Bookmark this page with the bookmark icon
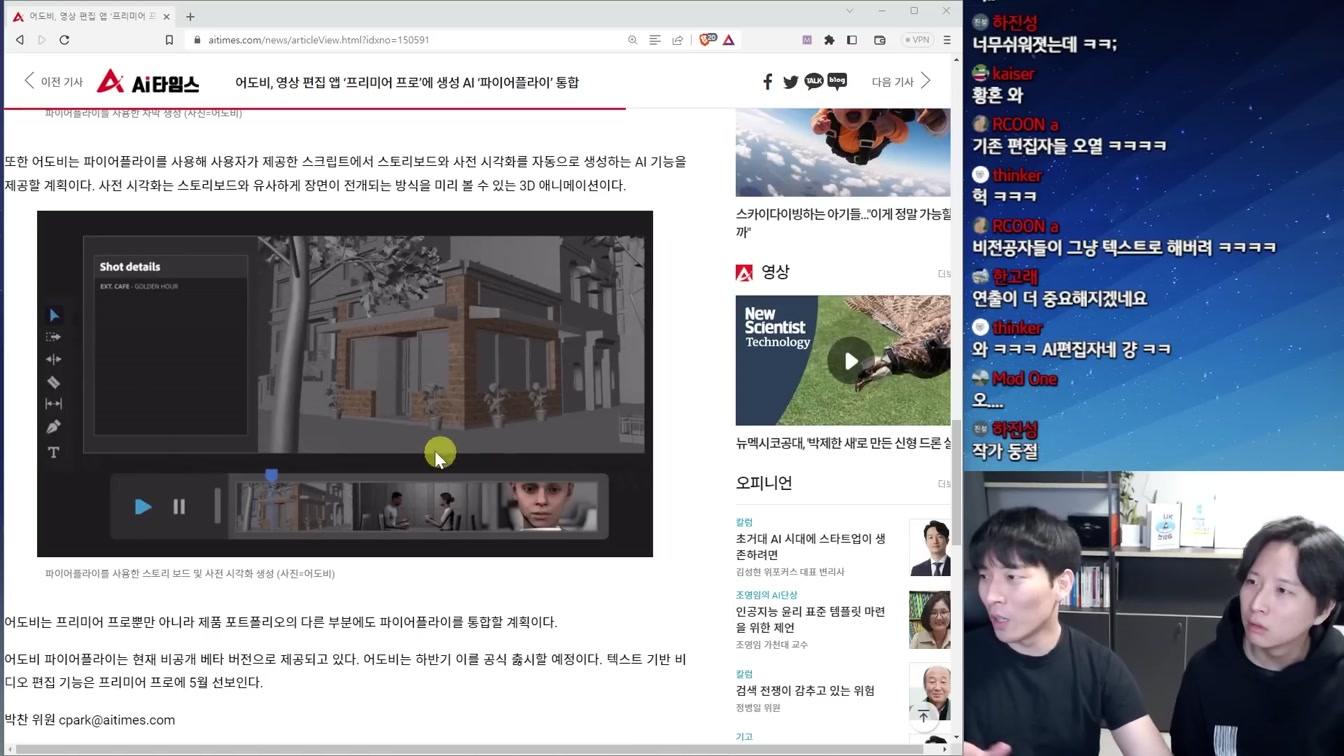 169,40
